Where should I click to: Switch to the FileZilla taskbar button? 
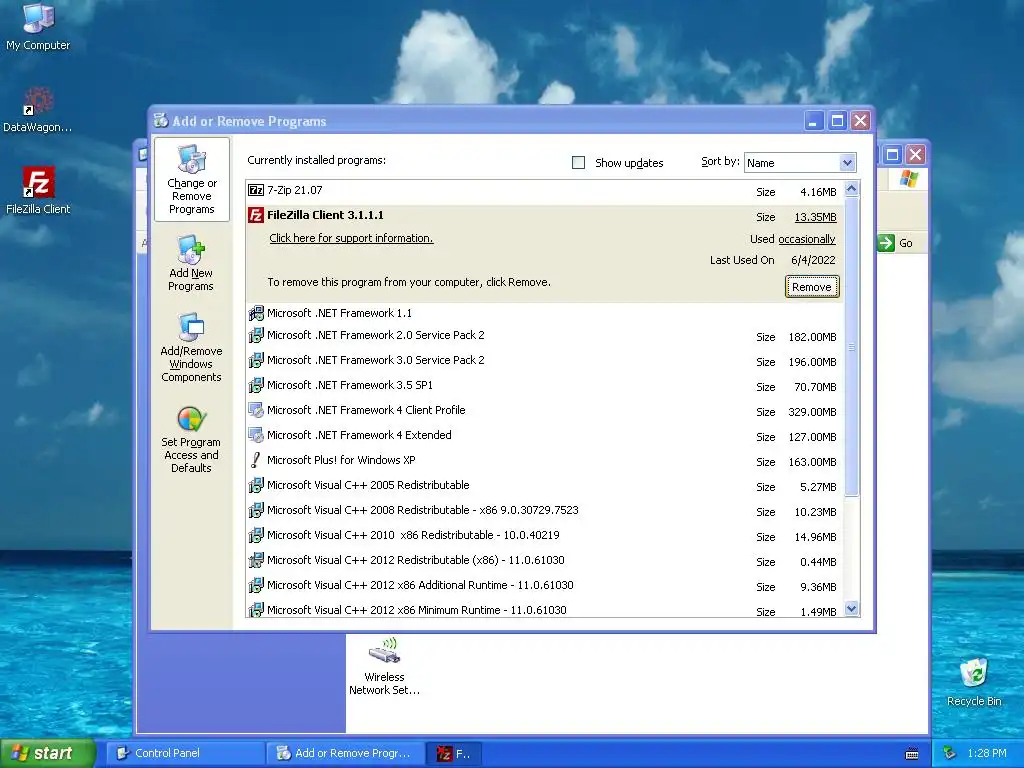[x=455, y=754]
